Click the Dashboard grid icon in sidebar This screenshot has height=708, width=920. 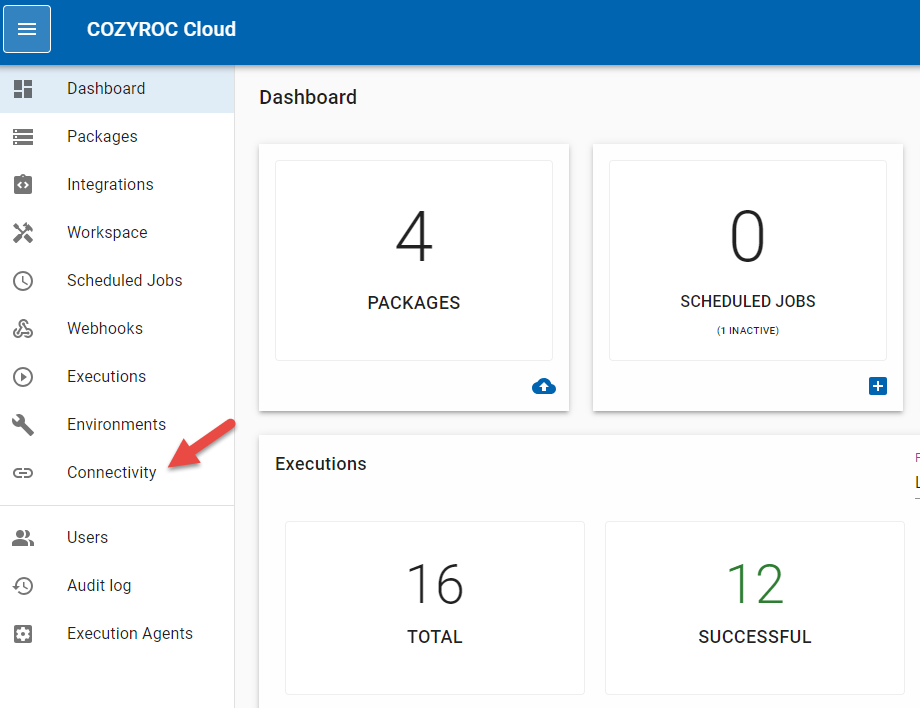23,89
